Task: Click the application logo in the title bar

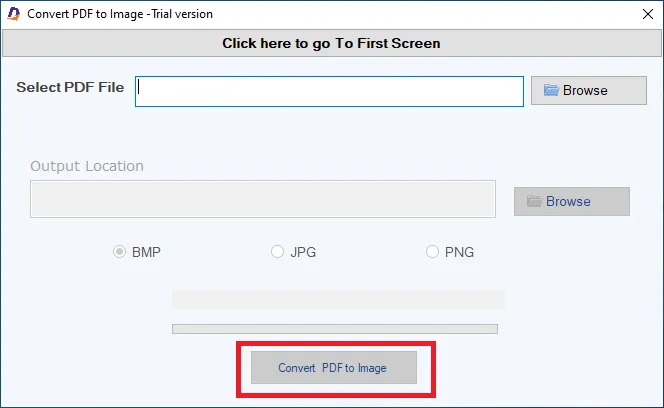Action: (14, 14)
